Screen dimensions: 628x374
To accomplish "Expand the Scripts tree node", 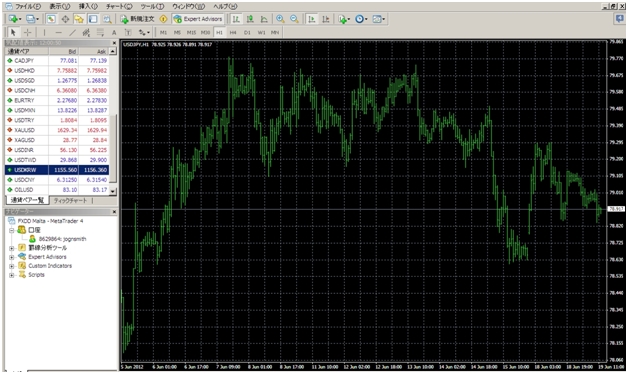I will point(12,275).
